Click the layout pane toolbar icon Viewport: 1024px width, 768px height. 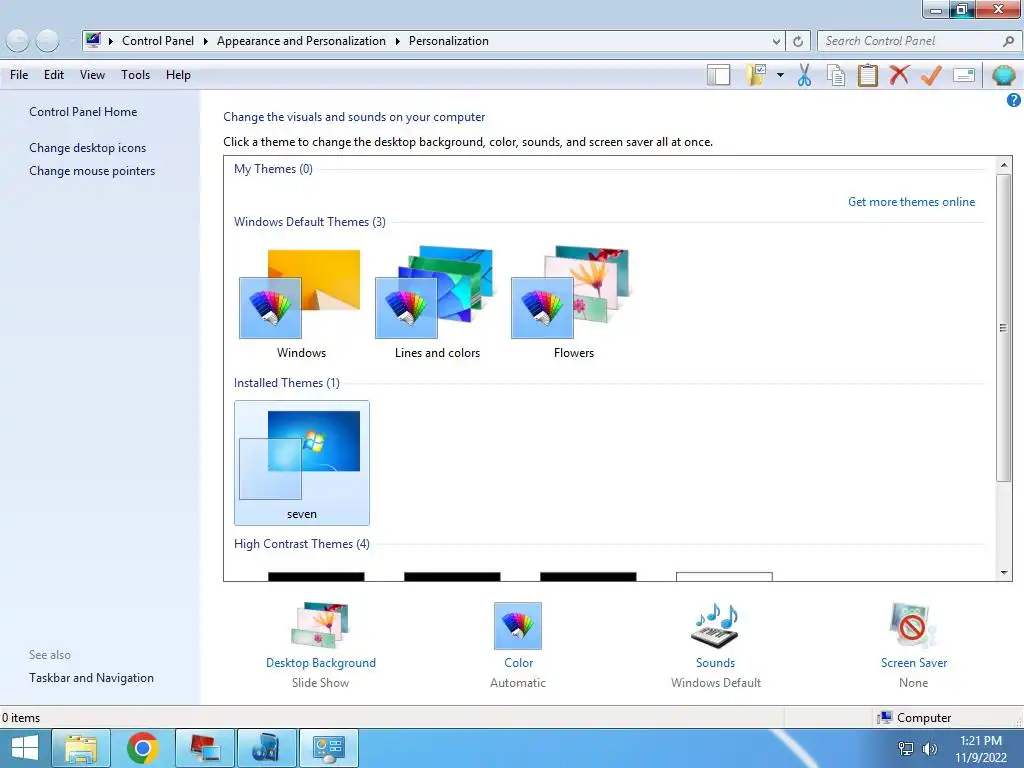tap(718, 75)
